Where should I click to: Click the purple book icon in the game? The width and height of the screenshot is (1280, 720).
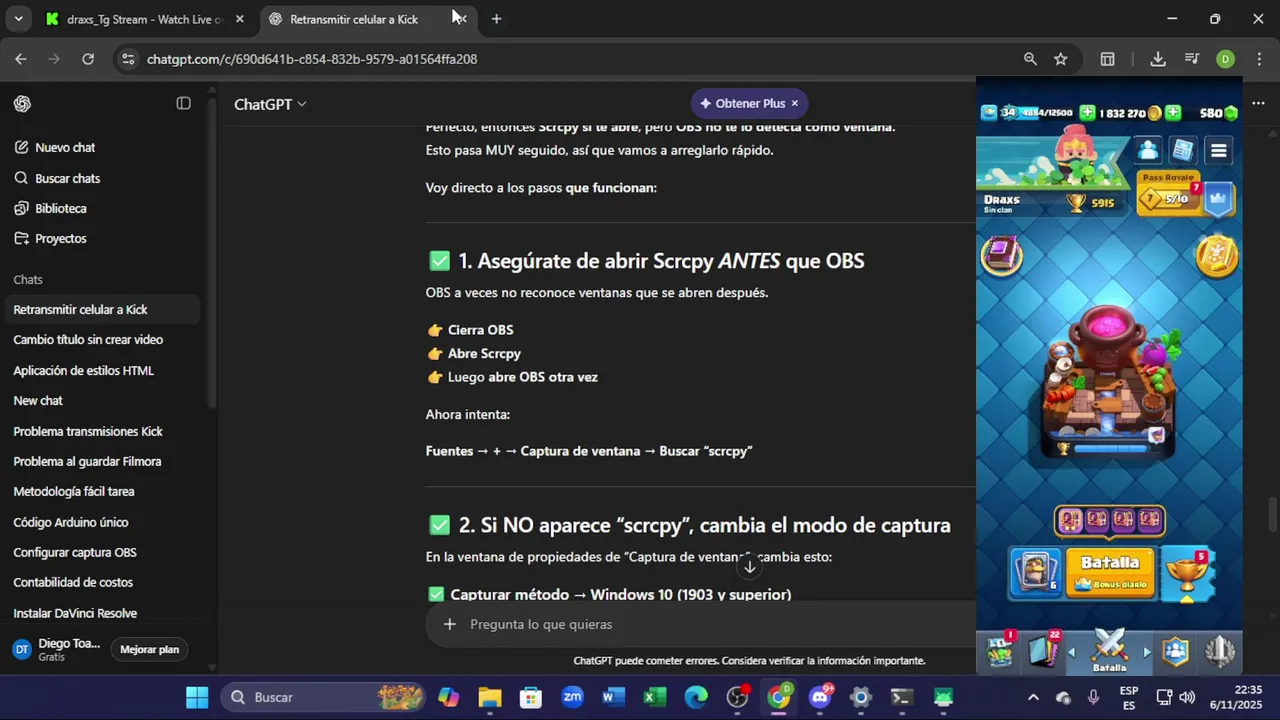tap(1001, 257)
